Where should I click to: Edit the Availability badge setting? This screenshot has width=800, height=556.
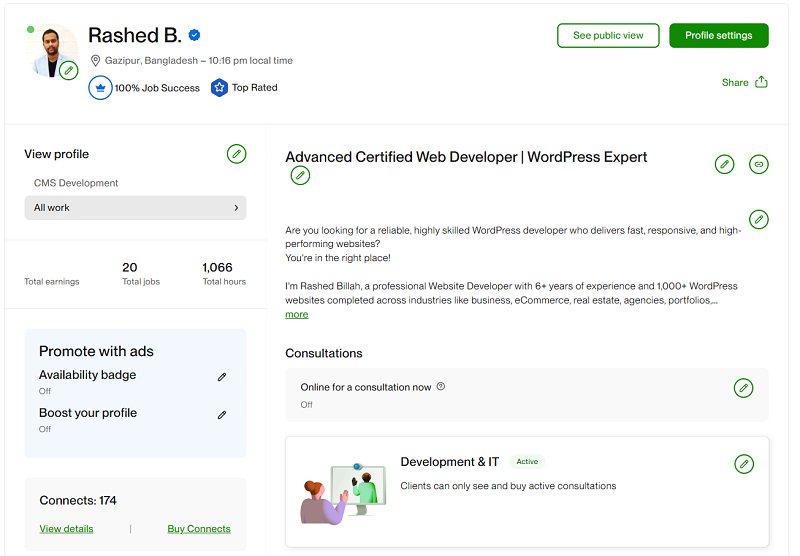[x=222, y=377]
